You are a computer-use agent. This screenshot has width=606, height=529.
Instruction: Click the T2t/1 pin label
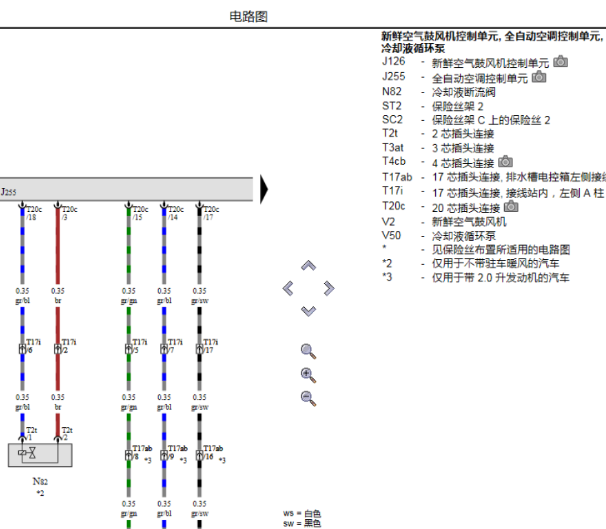(x=32, y=434)
